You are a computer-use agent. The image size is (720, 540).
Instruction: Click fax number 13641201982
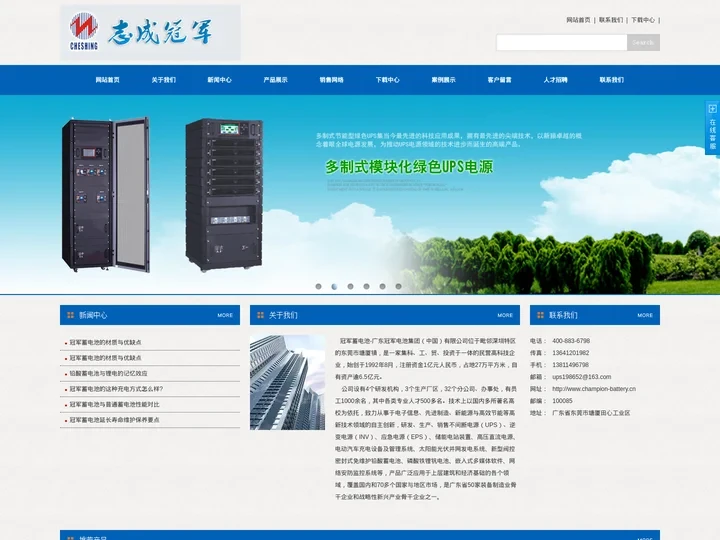click(x=570, y=353)
